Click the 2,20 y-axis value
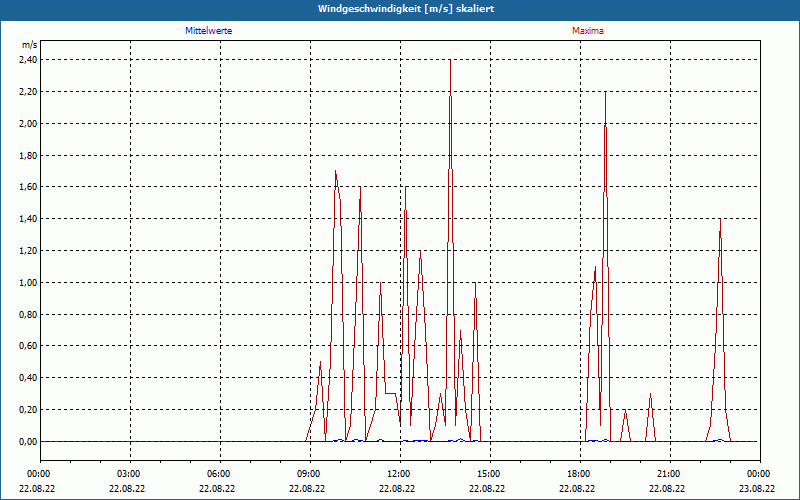 pos(29,92)
